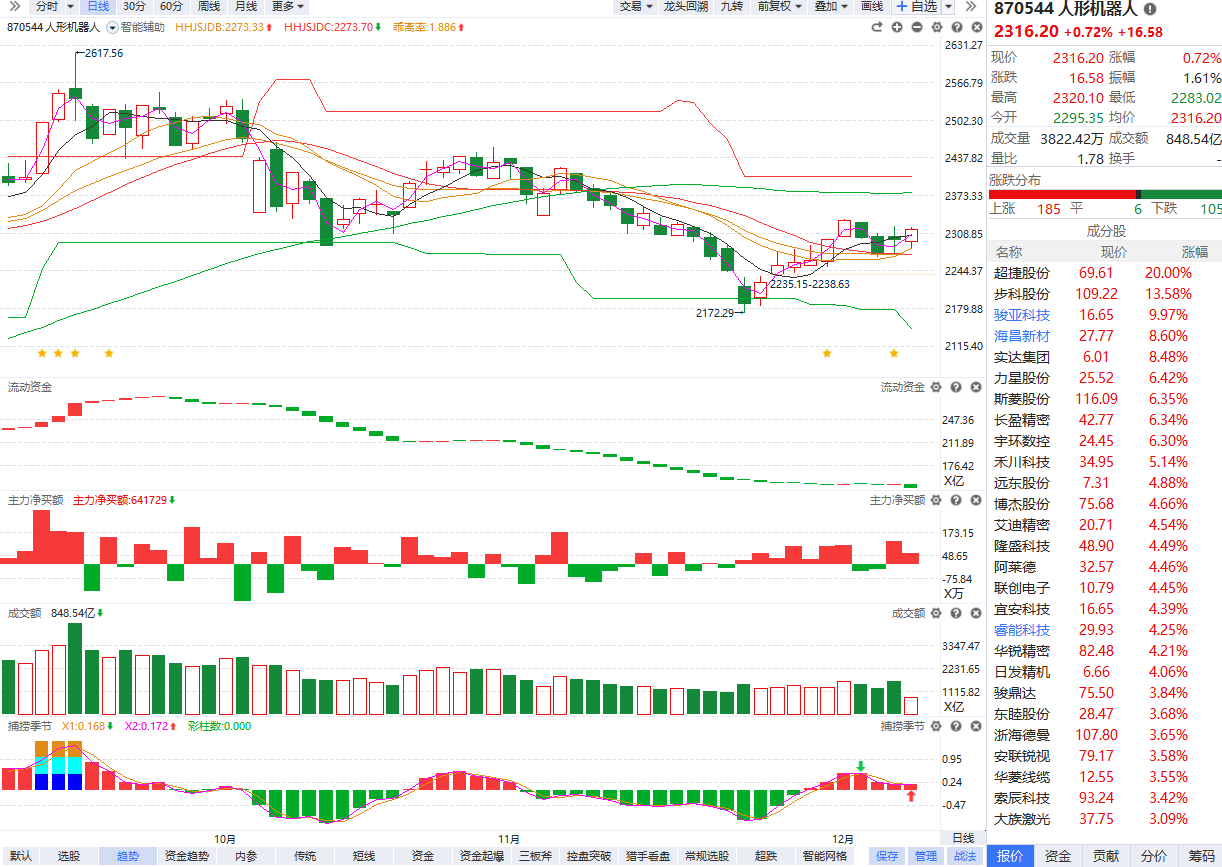Click the restore/refresh arrow icon above main chart
Image resolution: width=1222 pixels, height=867 pixels.
pyautogui.click(x=879, y=27)
